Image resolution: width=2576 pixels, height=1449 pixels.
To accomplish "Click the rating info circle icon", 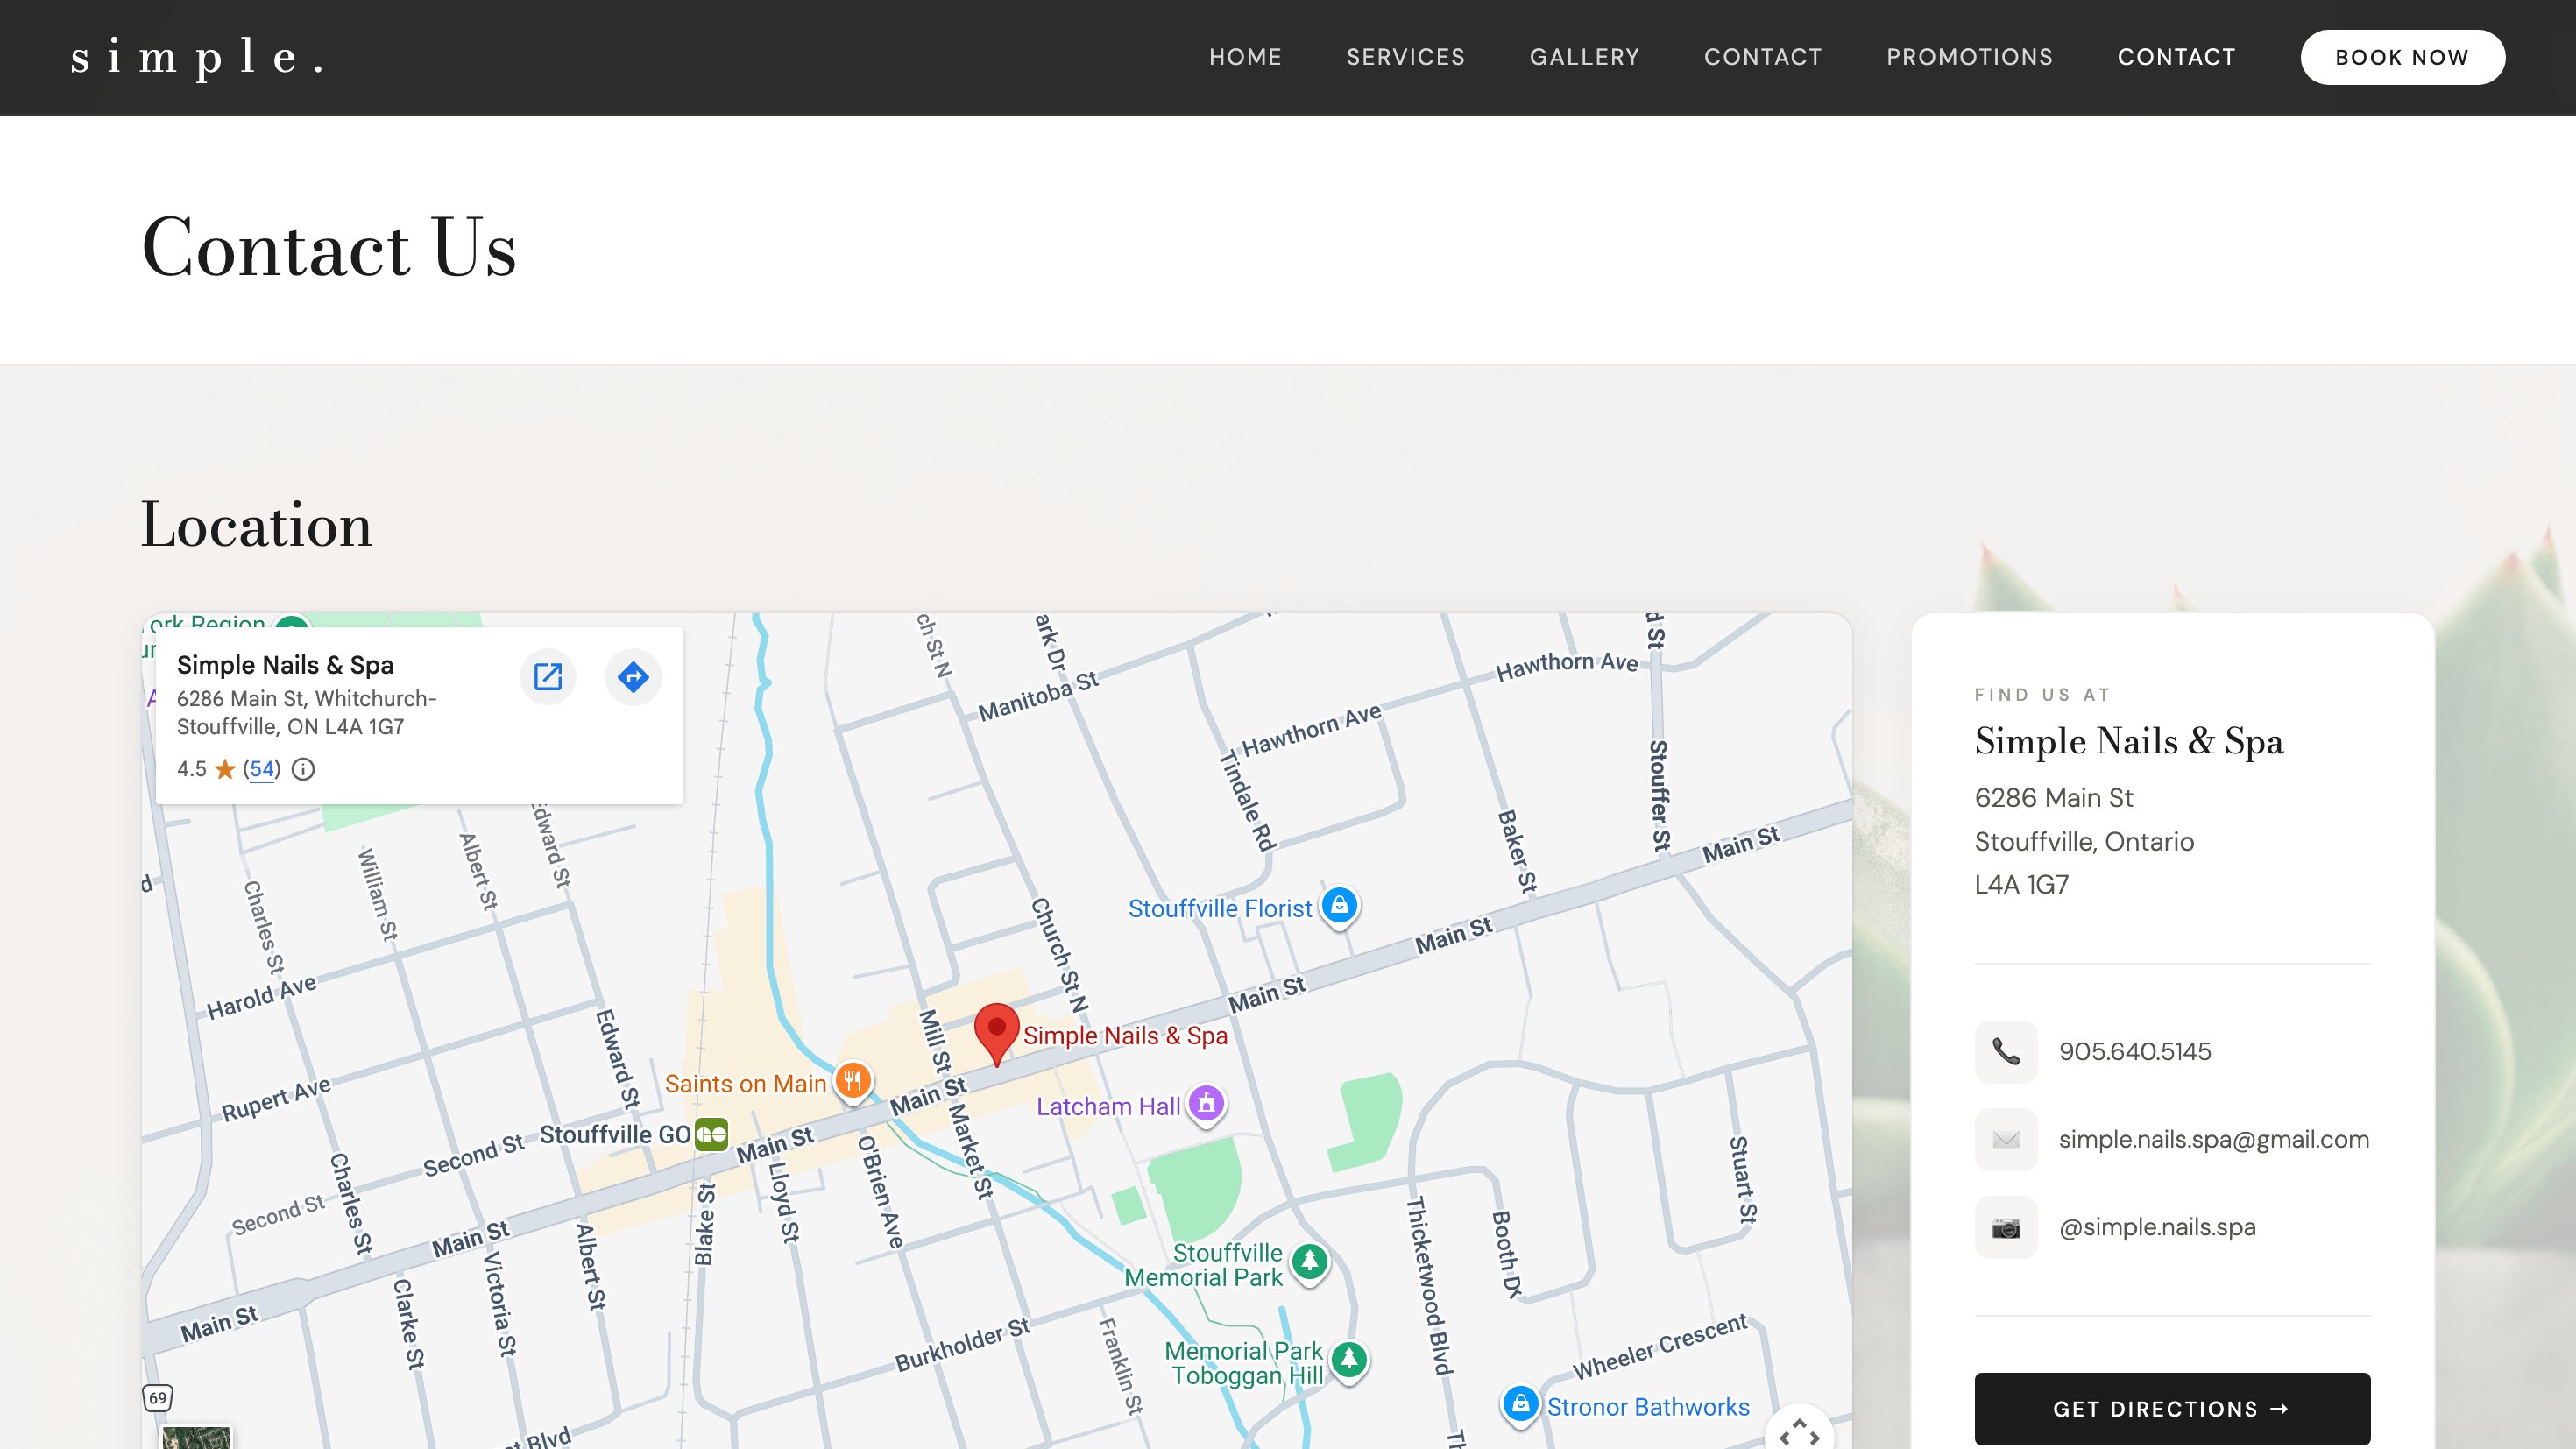I will [303, 769].
